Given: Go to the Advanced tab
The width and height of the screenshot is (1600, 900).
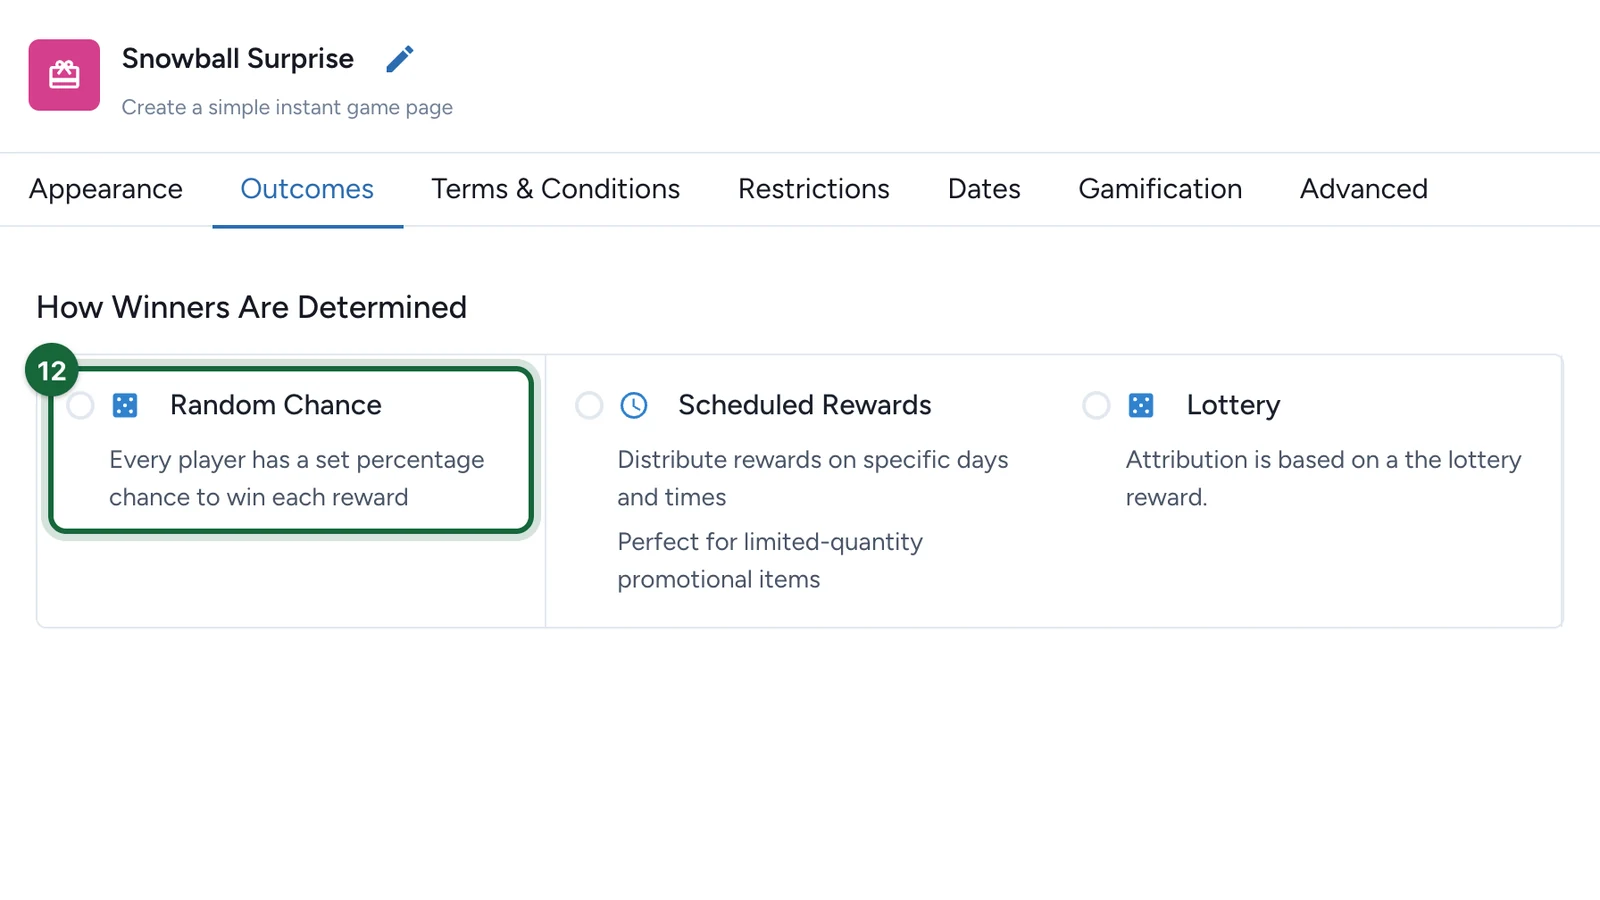Looking at the screenshot, I should pyautogui.click(x=1364, y=189).
